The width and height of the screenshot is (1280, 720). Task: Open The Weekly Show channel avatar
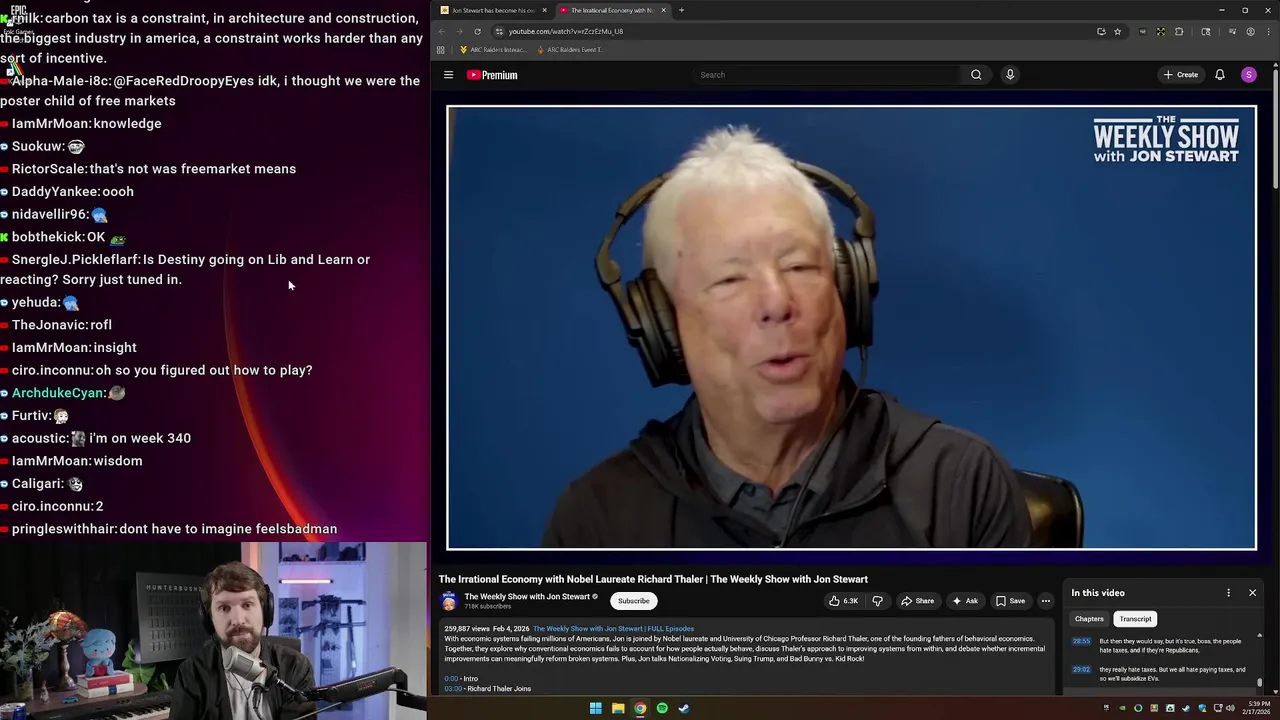point(449,601)
